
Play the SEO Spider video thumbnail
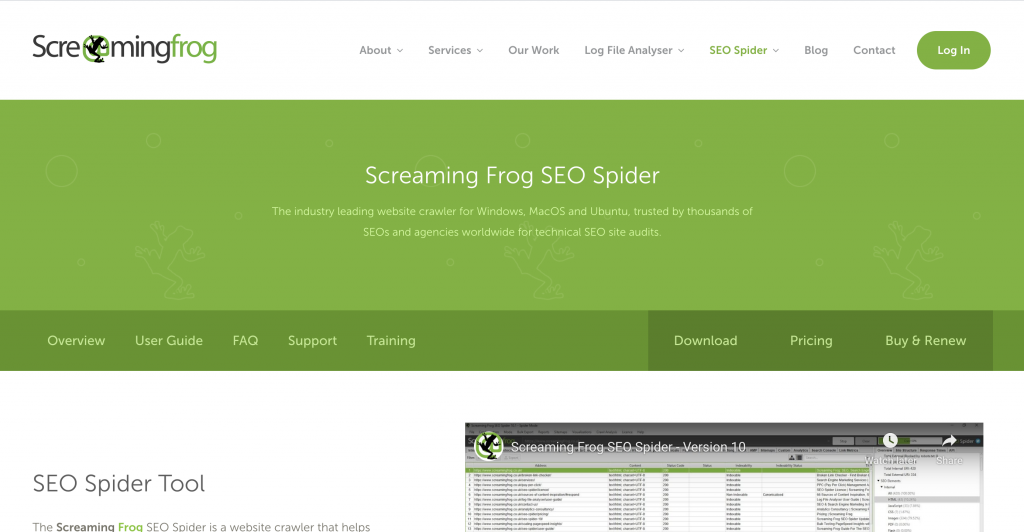coord(724,477)
